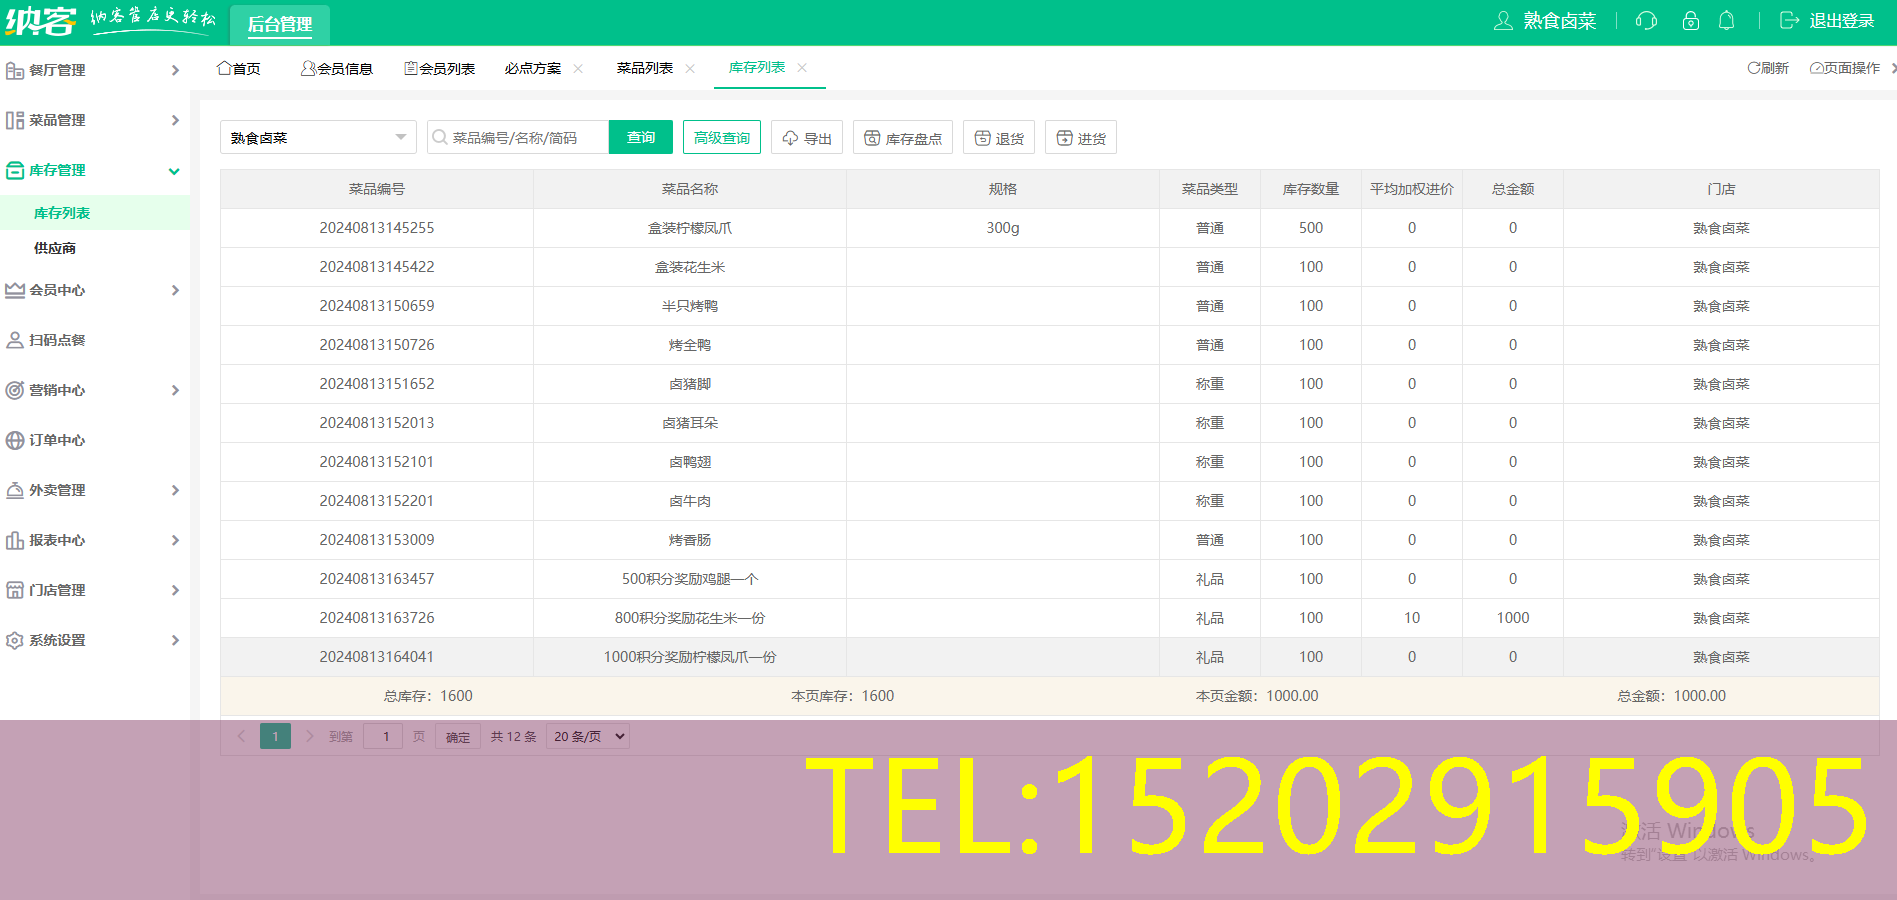
Task: Export inventory with the 导出 button
Action: click(x=807, y=138)
